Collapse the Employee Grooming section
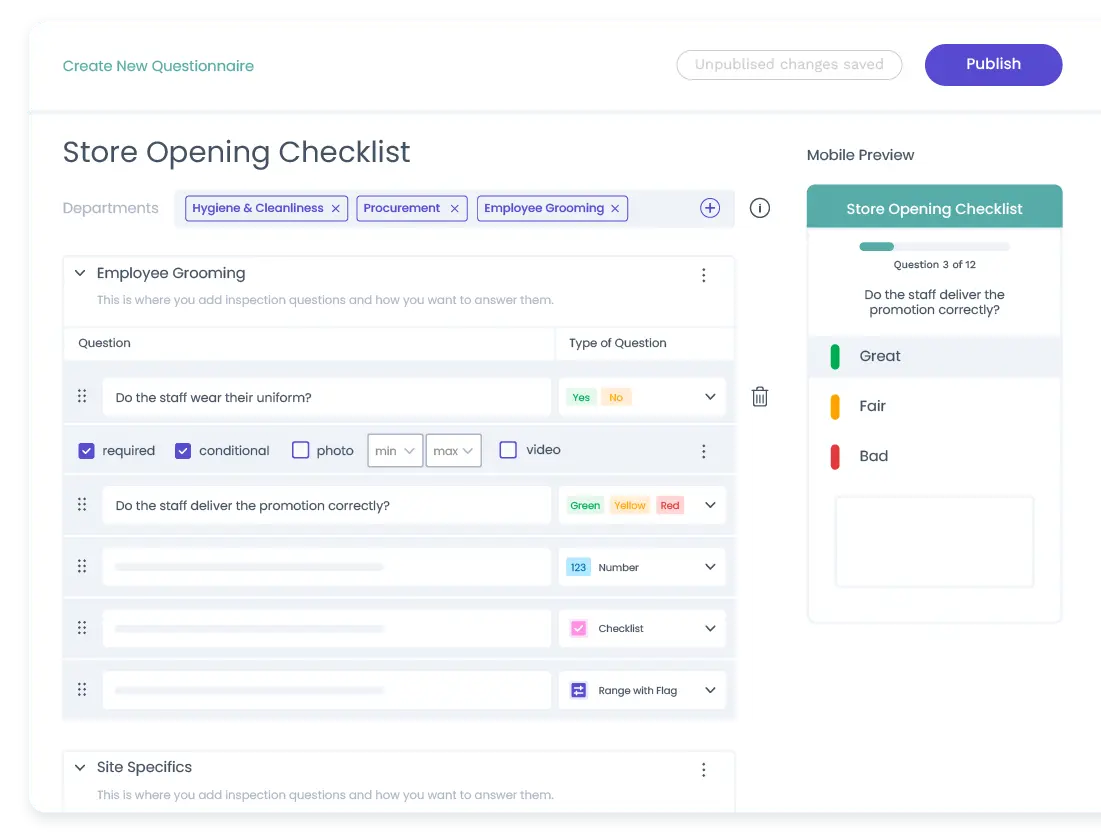Screen dimensions: 1101x834 point(80,273)
